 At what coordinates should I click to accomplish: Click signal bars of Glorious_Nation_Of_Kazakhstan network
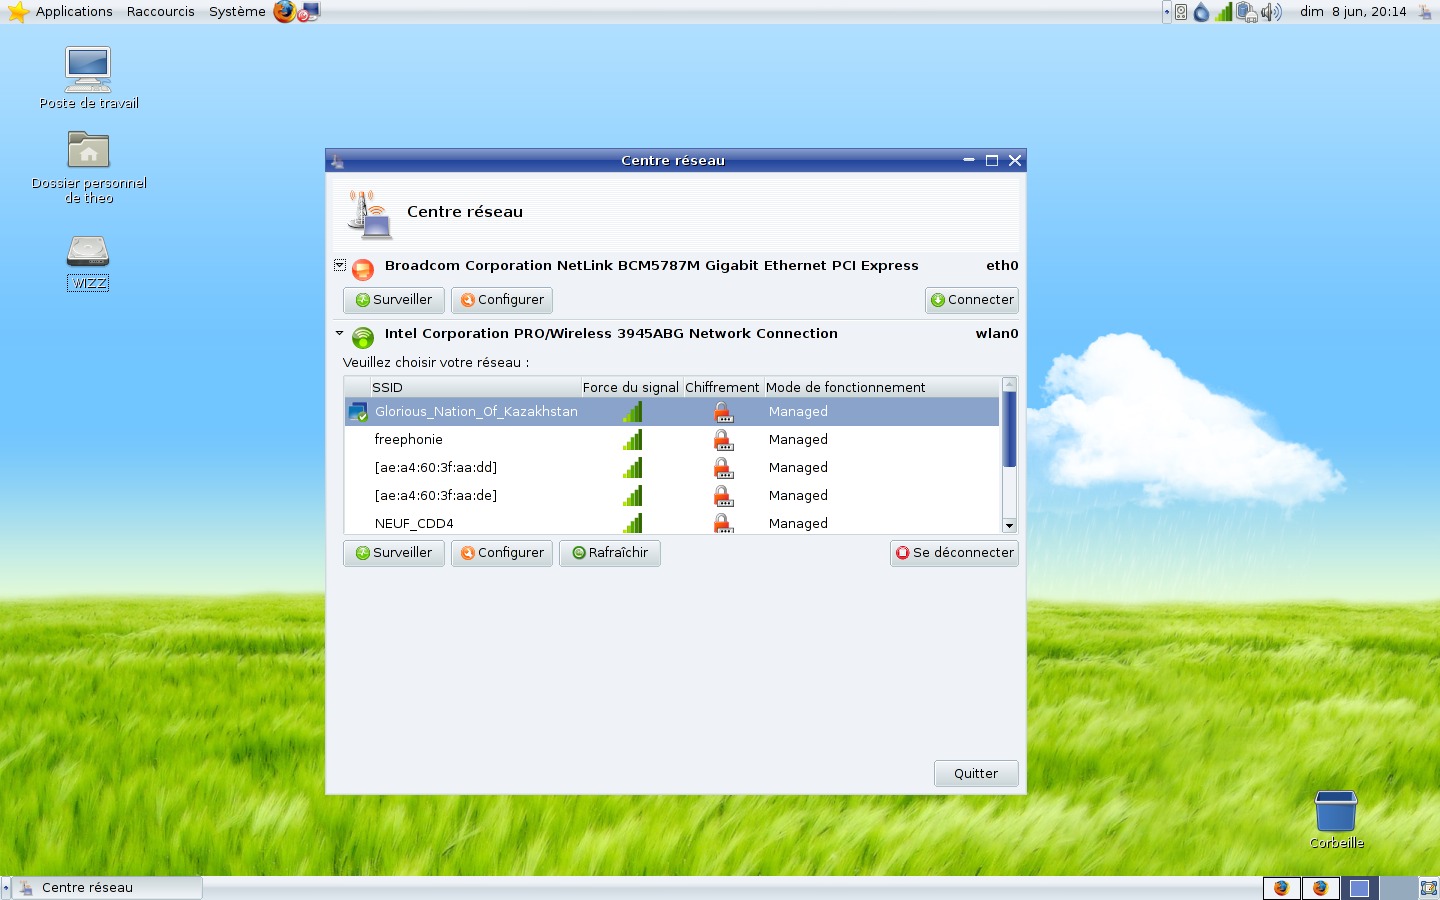[x=632, y=411]
